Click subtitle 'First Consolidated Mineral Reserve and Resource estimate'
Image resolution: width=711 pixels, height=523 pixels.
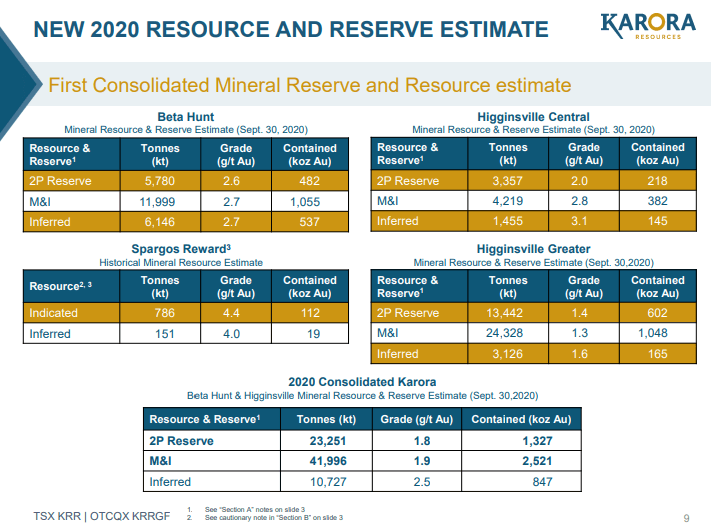[x=310, y=85]
